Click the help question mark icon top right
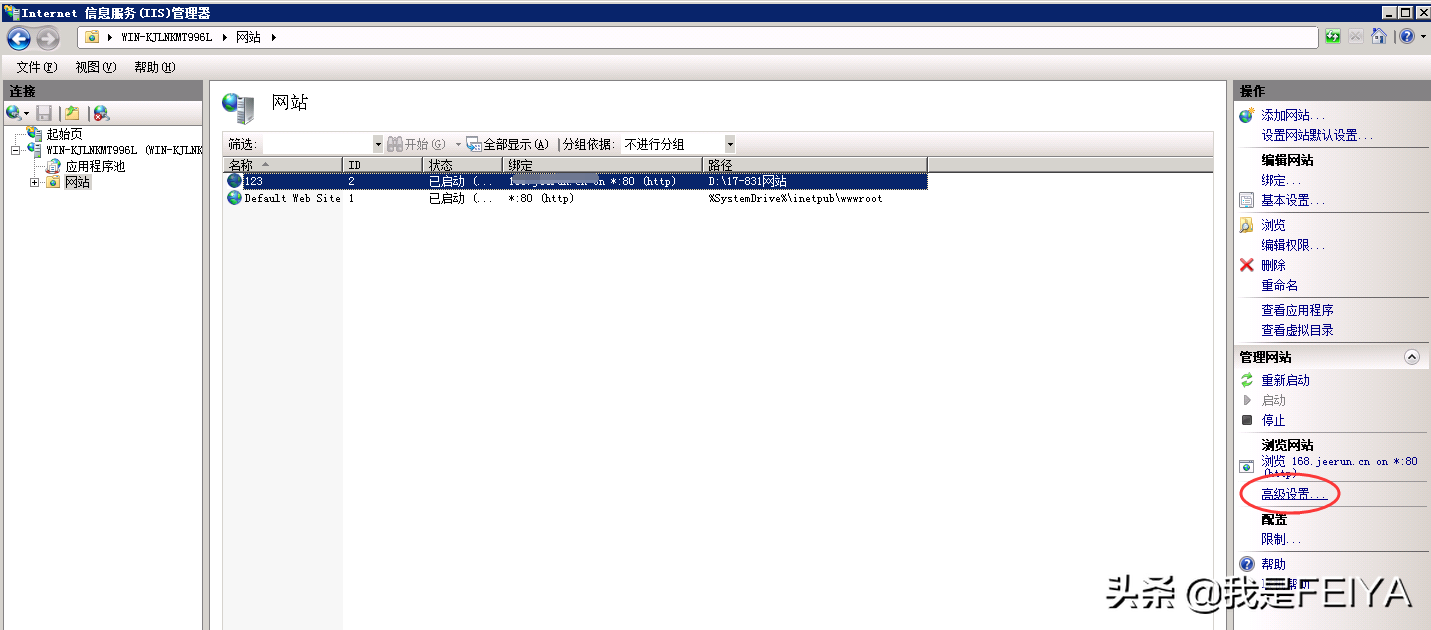This screenshot has width=1431, height=630. [1405, 37]
